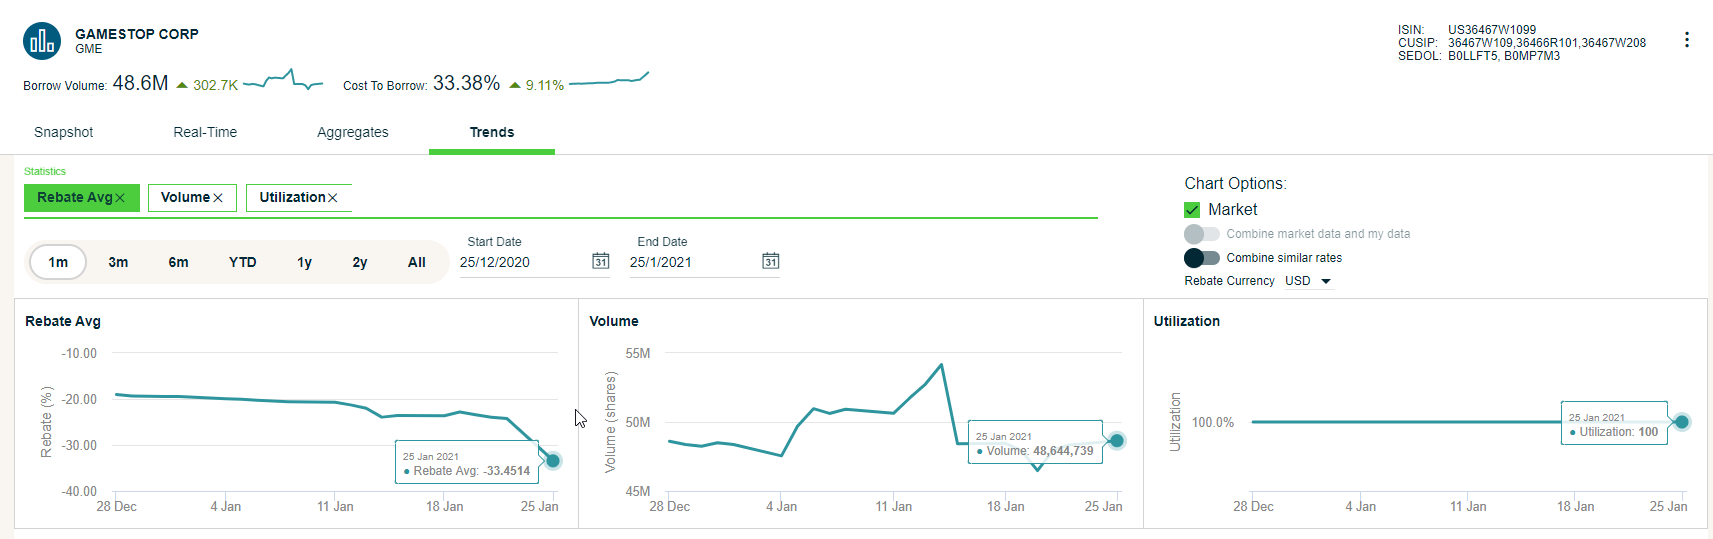Screen dimensions: 1713x539
Task: Open the End Date calendar picker
Action: pyautogui.click(x=770, y=261)
